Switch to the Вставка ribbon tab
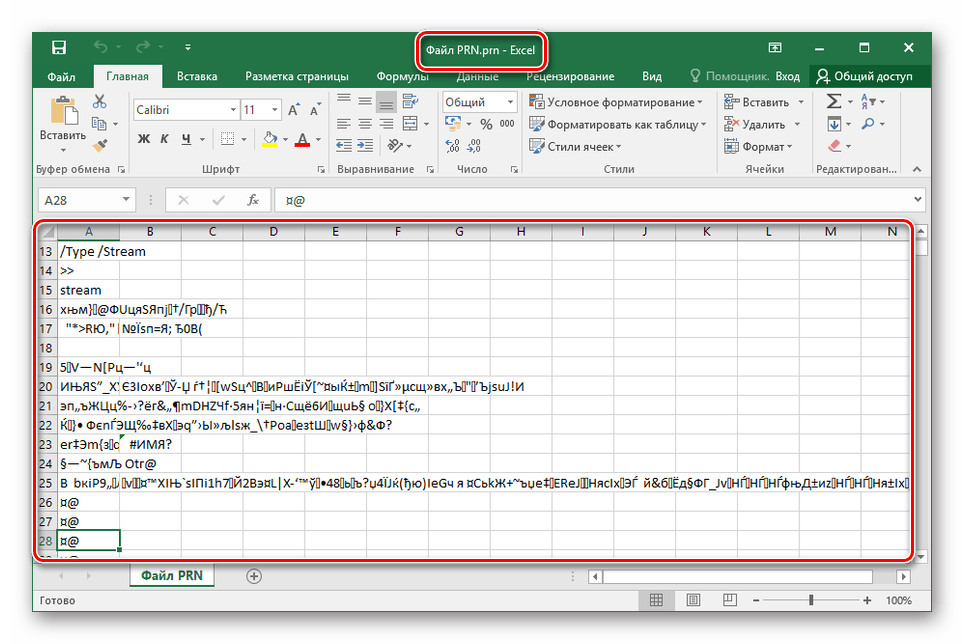 click(x=197, y=76)
